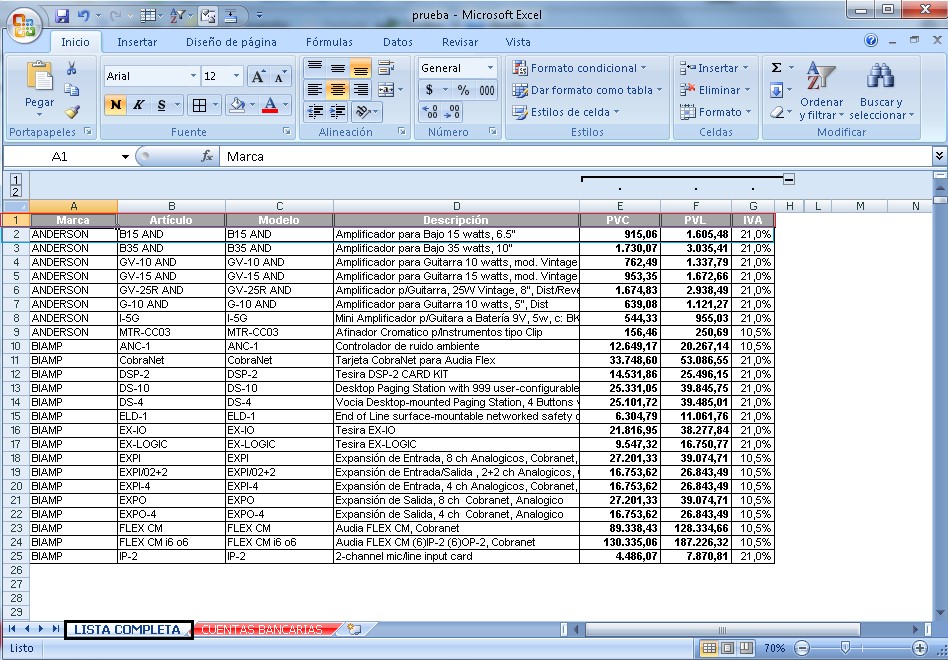Image resolution: width=948 pixels, height=660 pixels.
Task: Open the Arial font name dropdown
Action: click(x=193, y=76)
